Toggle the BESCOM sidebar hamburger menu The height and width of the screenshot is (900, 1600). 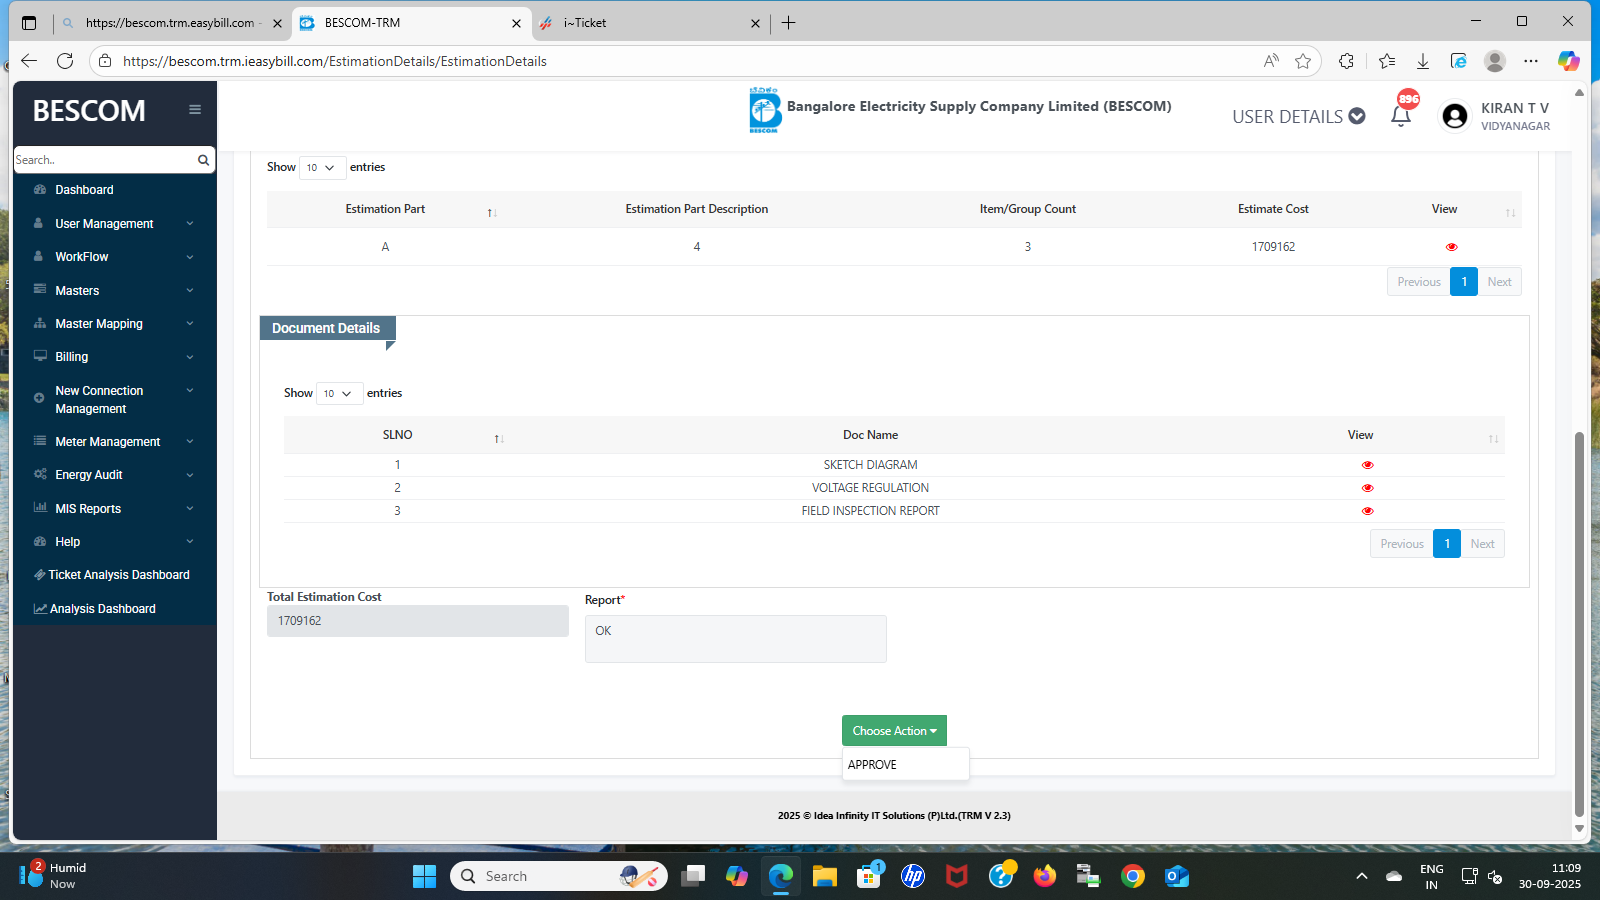[x=195, y=110]
